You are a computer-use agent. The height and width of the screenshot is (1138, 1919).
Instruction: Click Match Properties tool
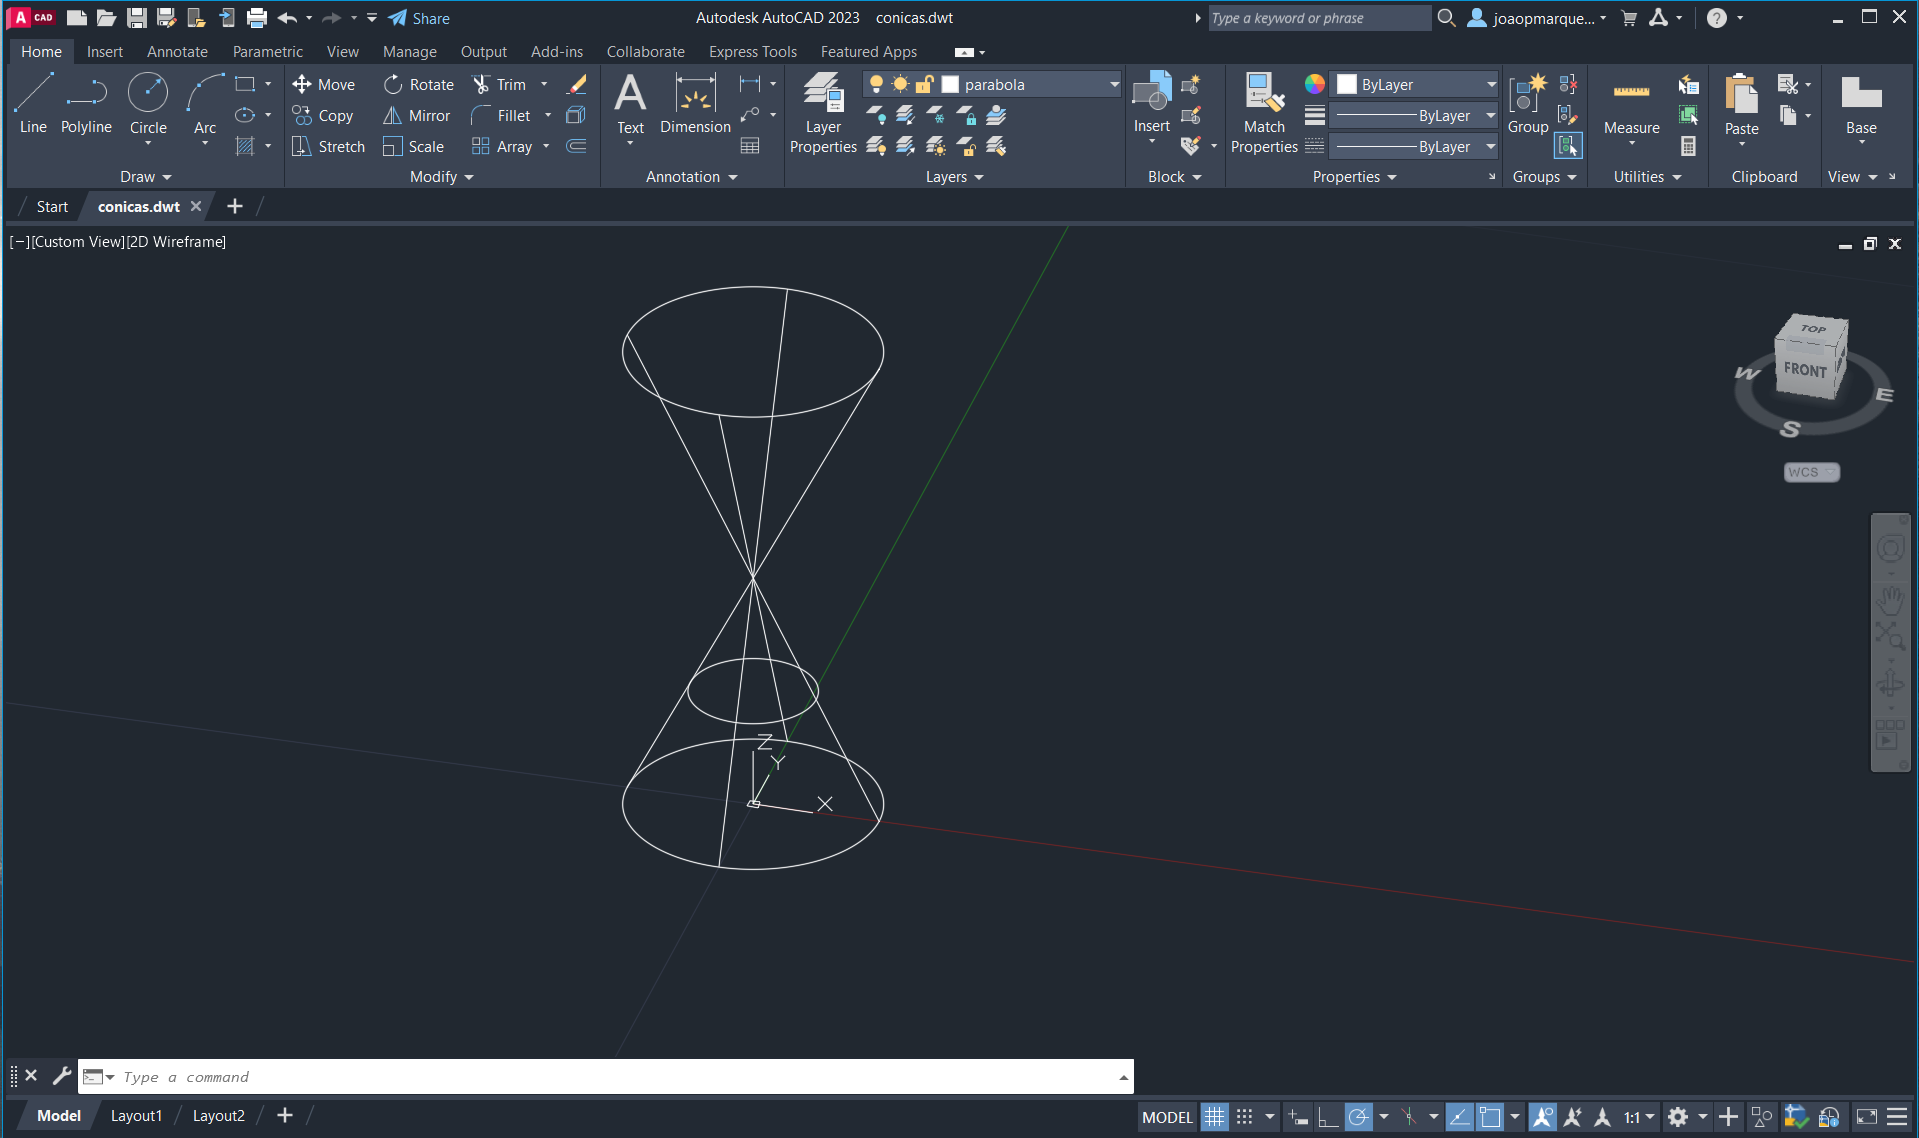pyautogui.click(x=1264, y=113)
